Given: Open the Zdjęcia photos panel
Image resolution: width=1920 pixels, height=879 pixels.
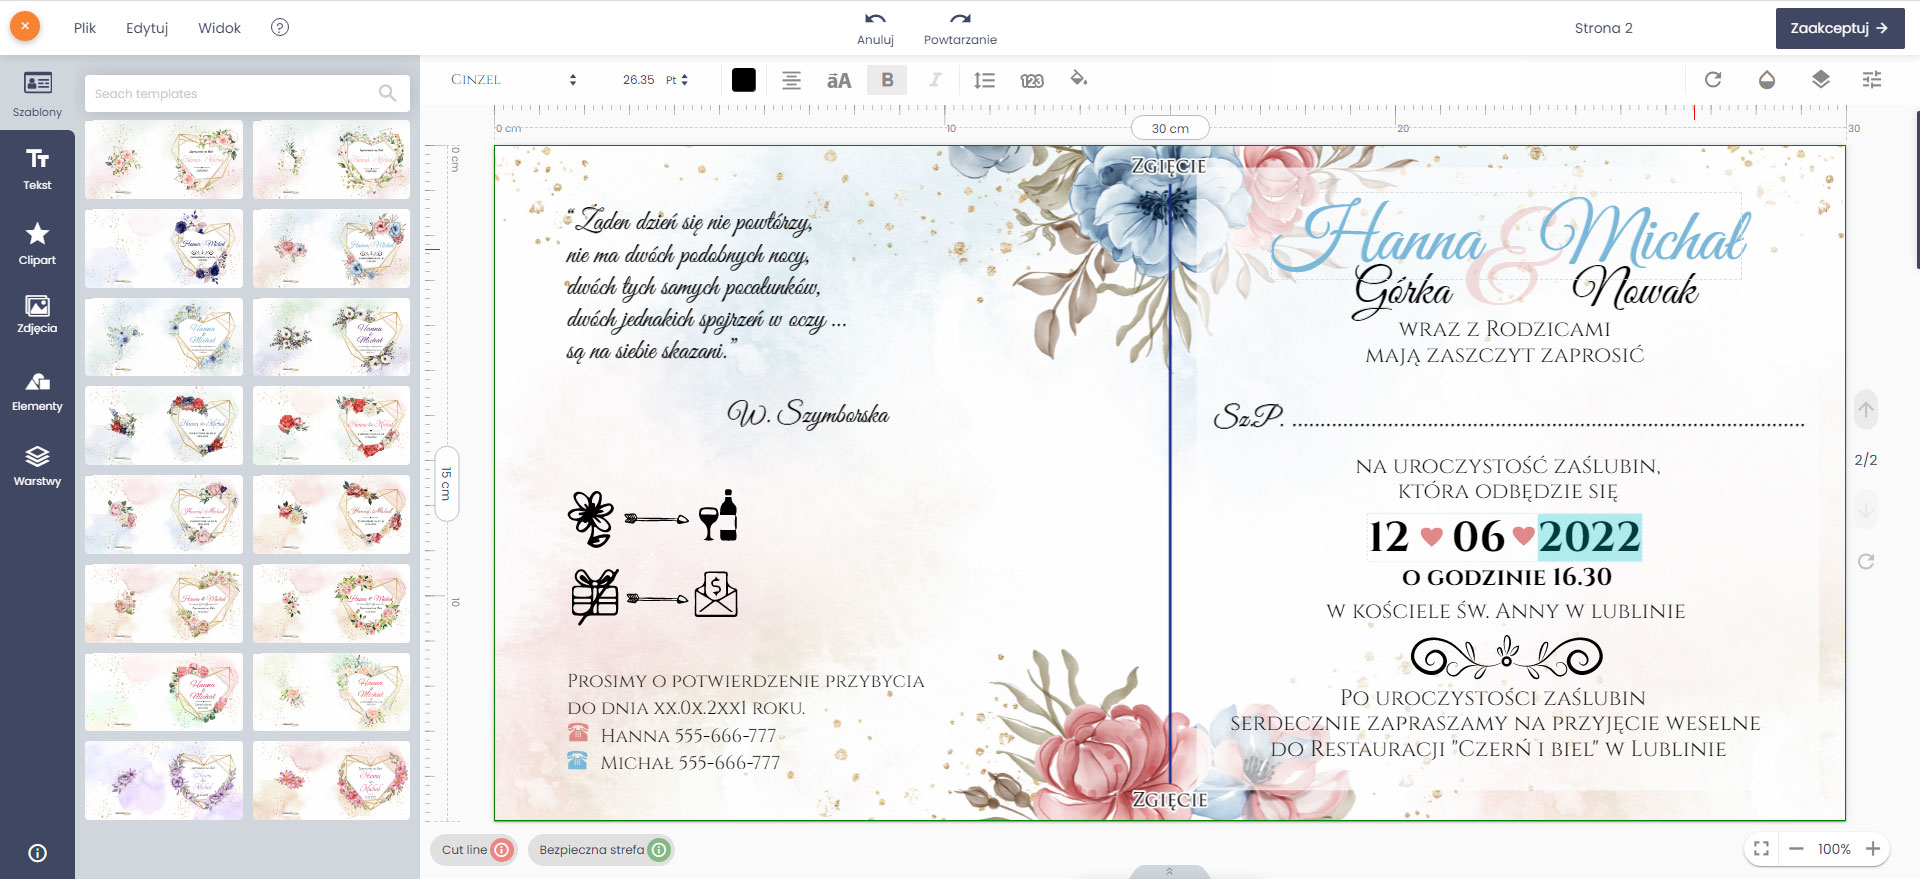Looking at the screenshot, I should click(37, 314).
